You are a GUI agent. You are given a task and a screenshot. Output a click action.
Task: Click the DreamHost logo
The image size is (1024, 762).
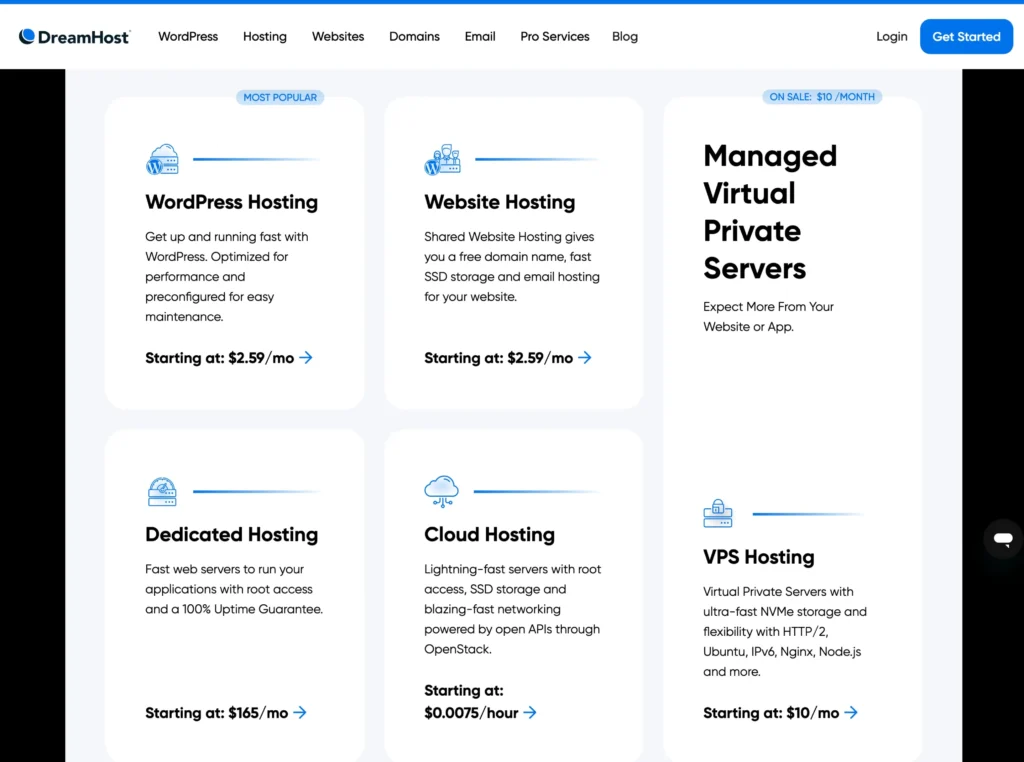click(x=74, y=37)
